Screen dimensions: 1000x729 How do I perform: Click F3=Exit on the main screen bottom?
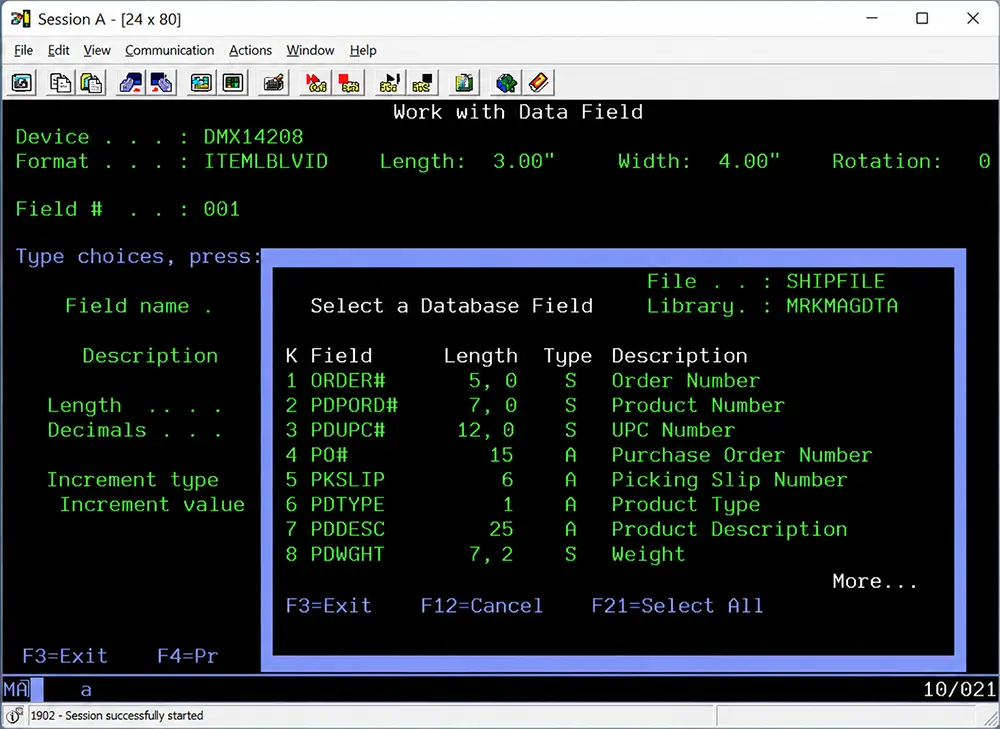pos(65,656)
